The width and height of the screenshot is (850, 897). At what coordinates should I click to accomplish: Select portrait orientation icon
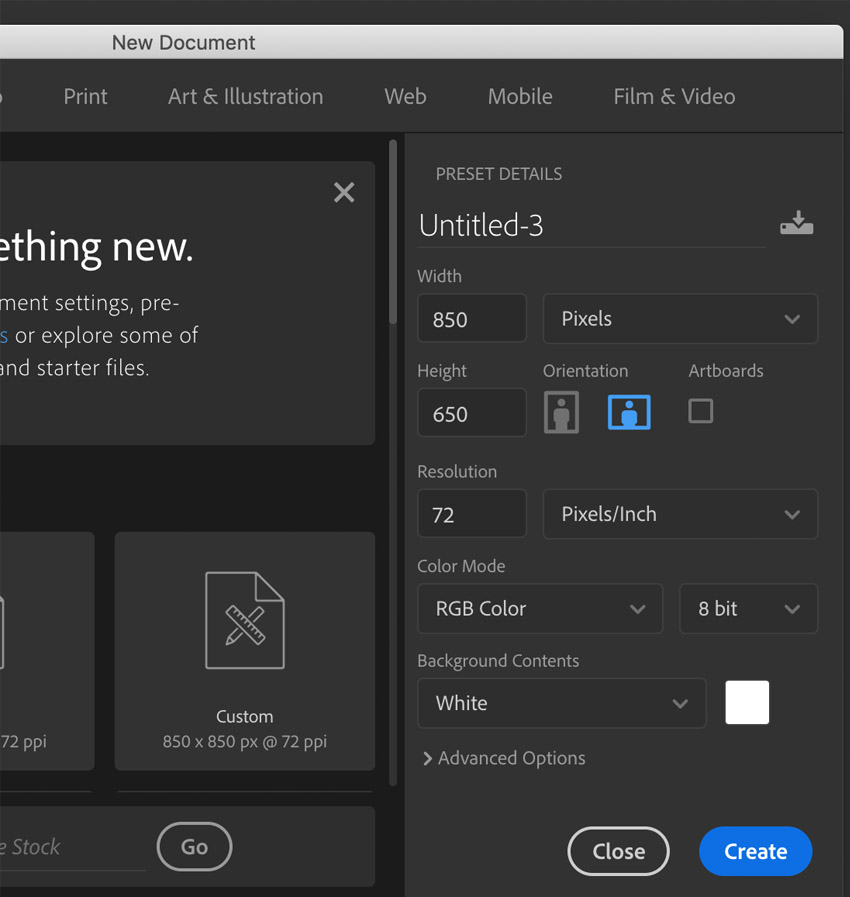561,412
